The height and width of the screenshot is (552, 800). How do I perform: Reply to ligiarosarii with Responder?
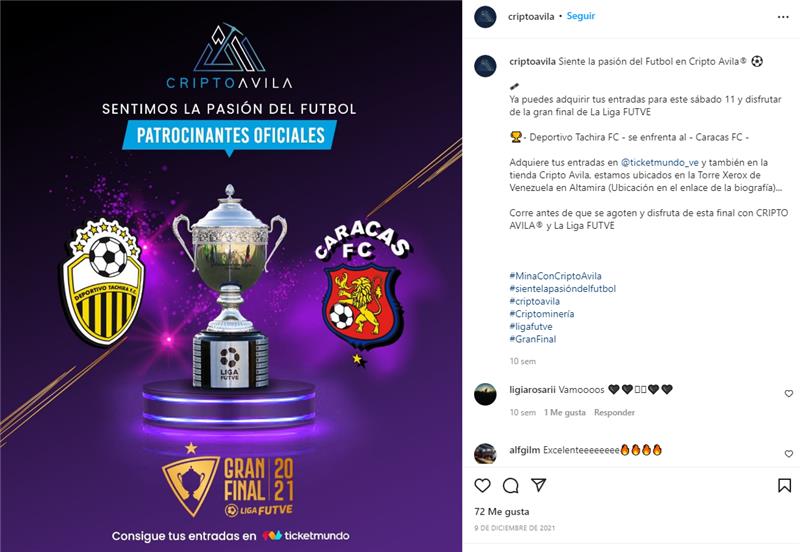pyautogui.click(x=614, y=412)
